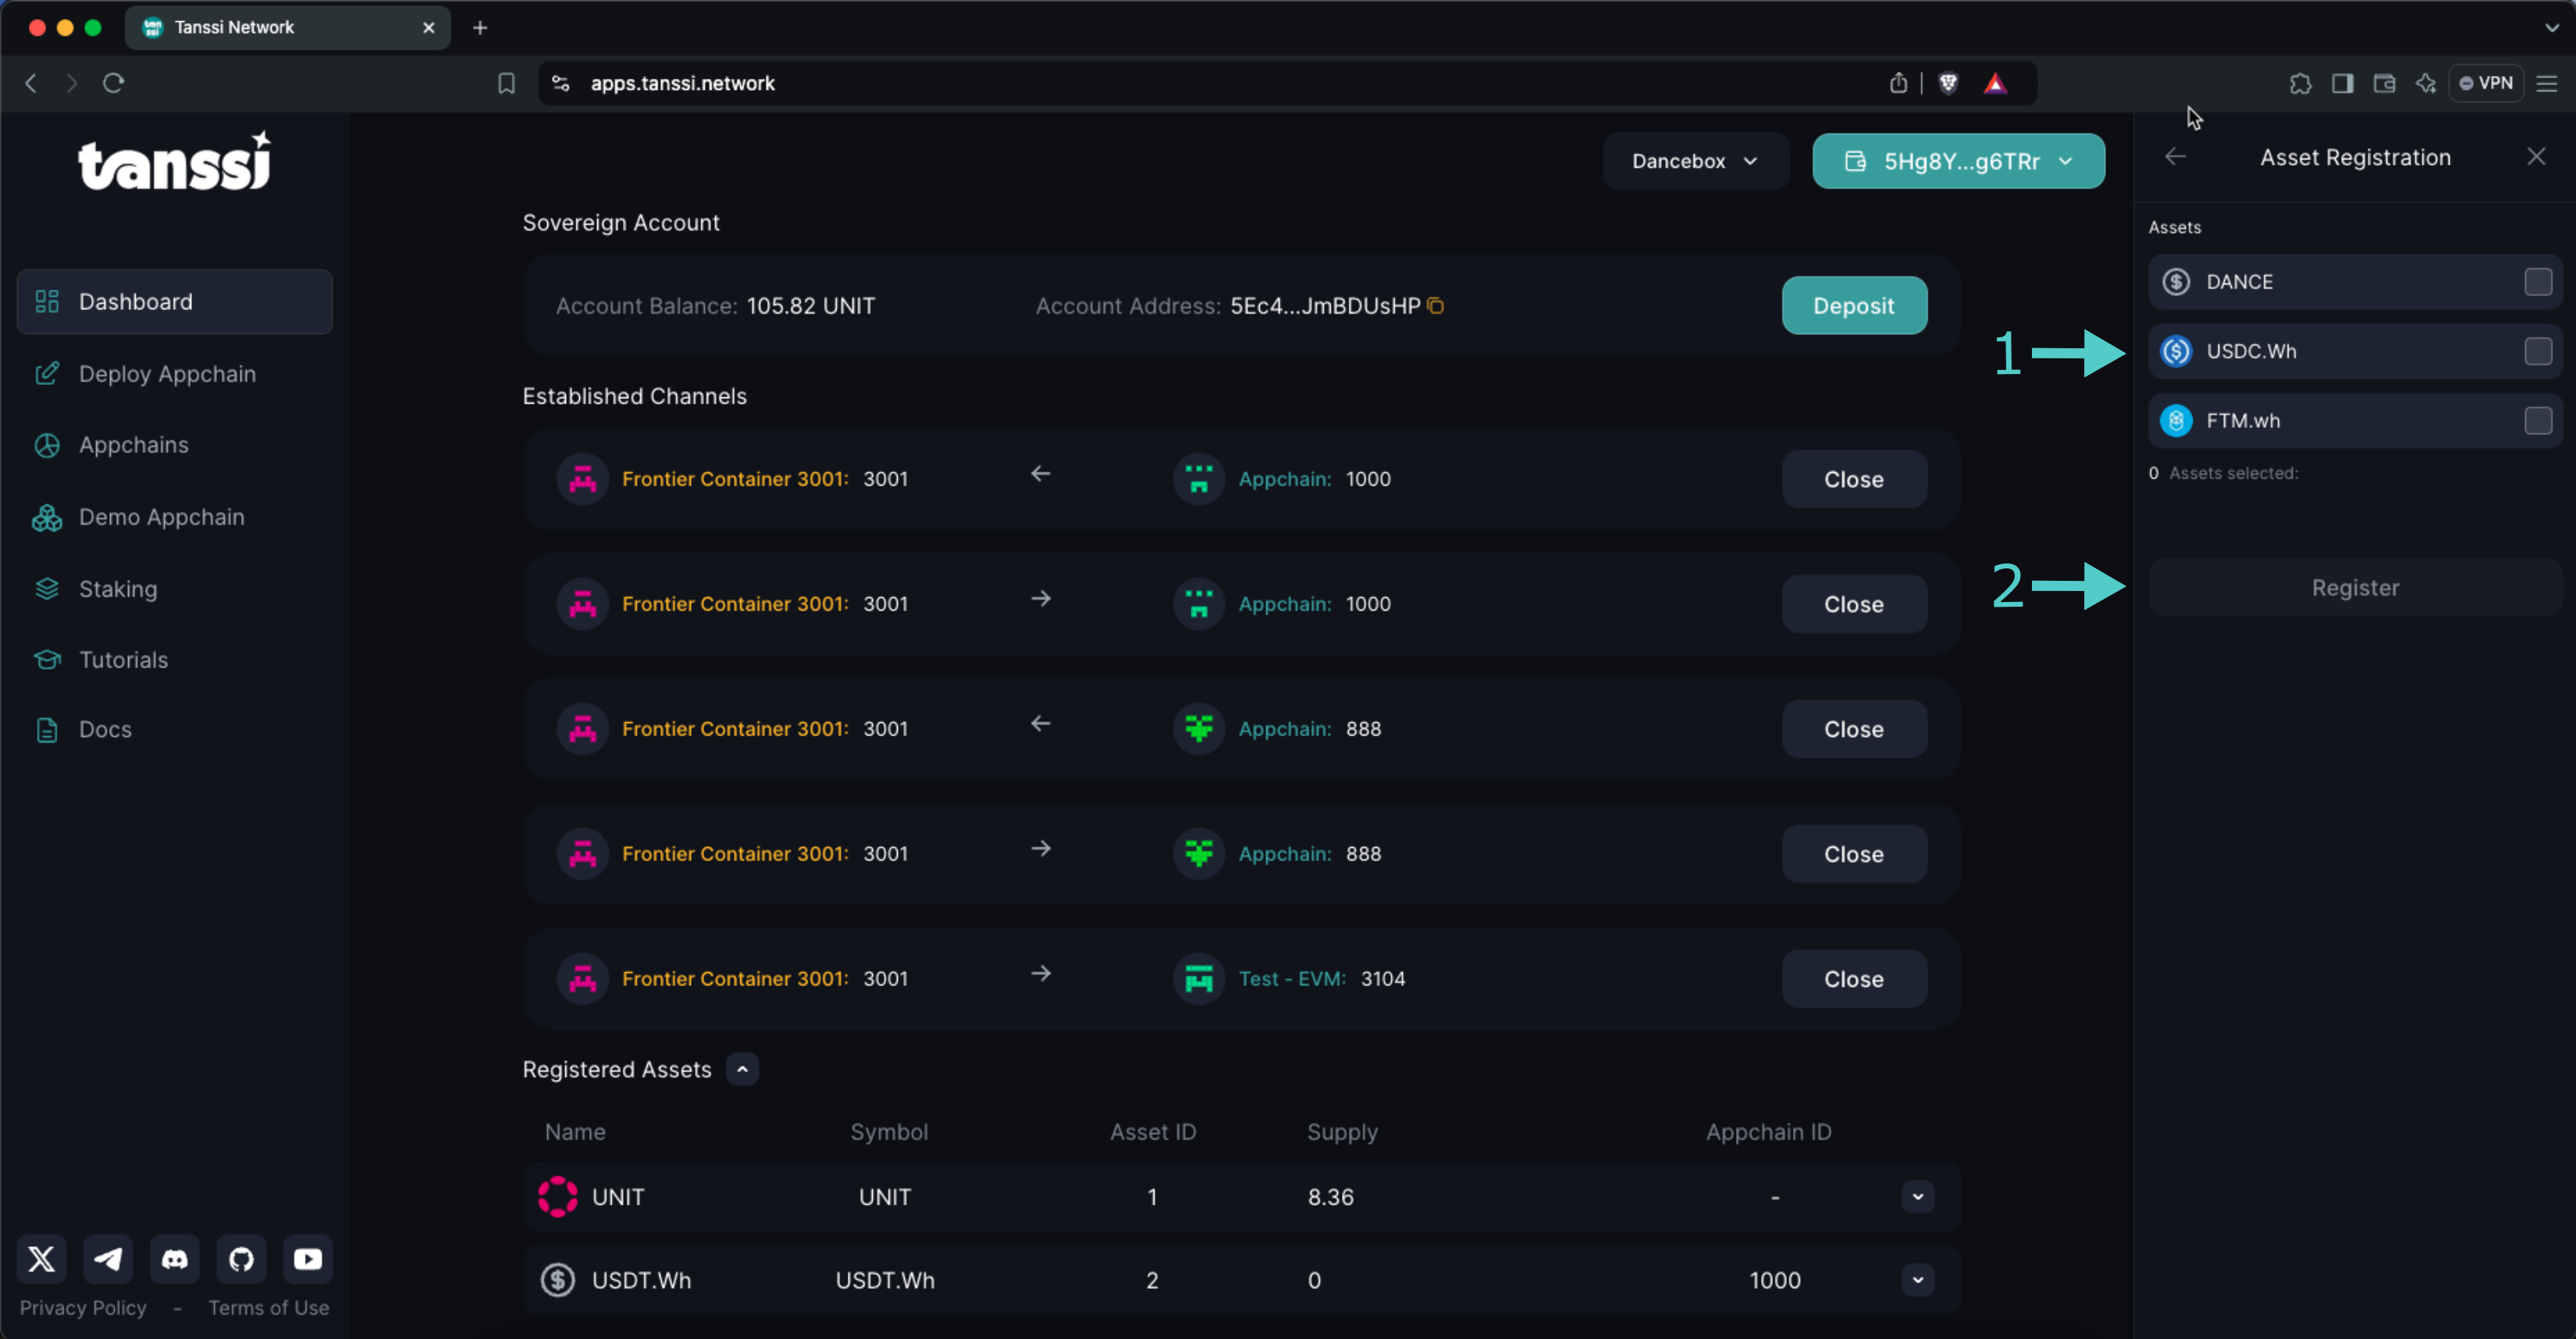Click the UNIT asset logo in table
Screen dimensions: 2576x1339
[x=558, y=1197]
